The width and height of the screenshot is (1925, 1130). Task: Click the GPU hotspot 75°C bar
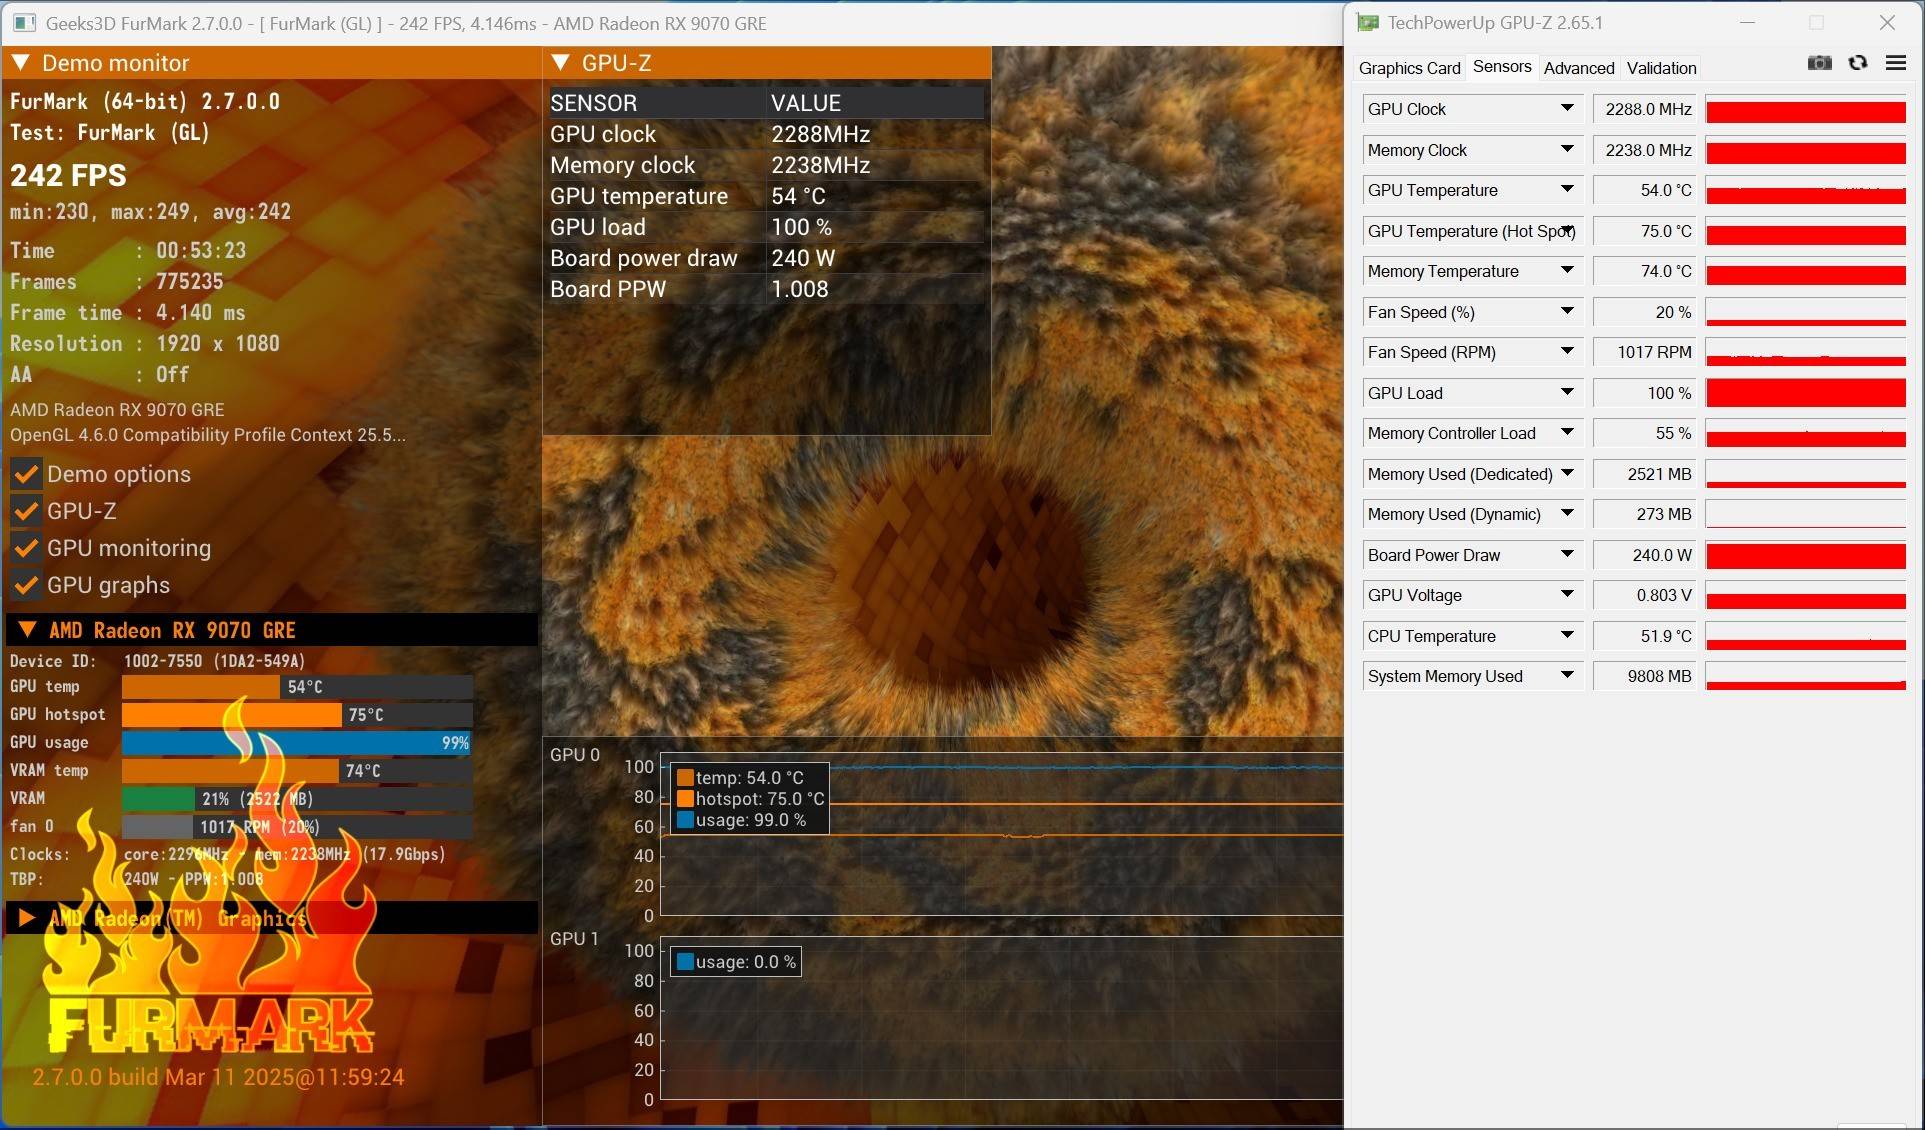tap(232, 715)
